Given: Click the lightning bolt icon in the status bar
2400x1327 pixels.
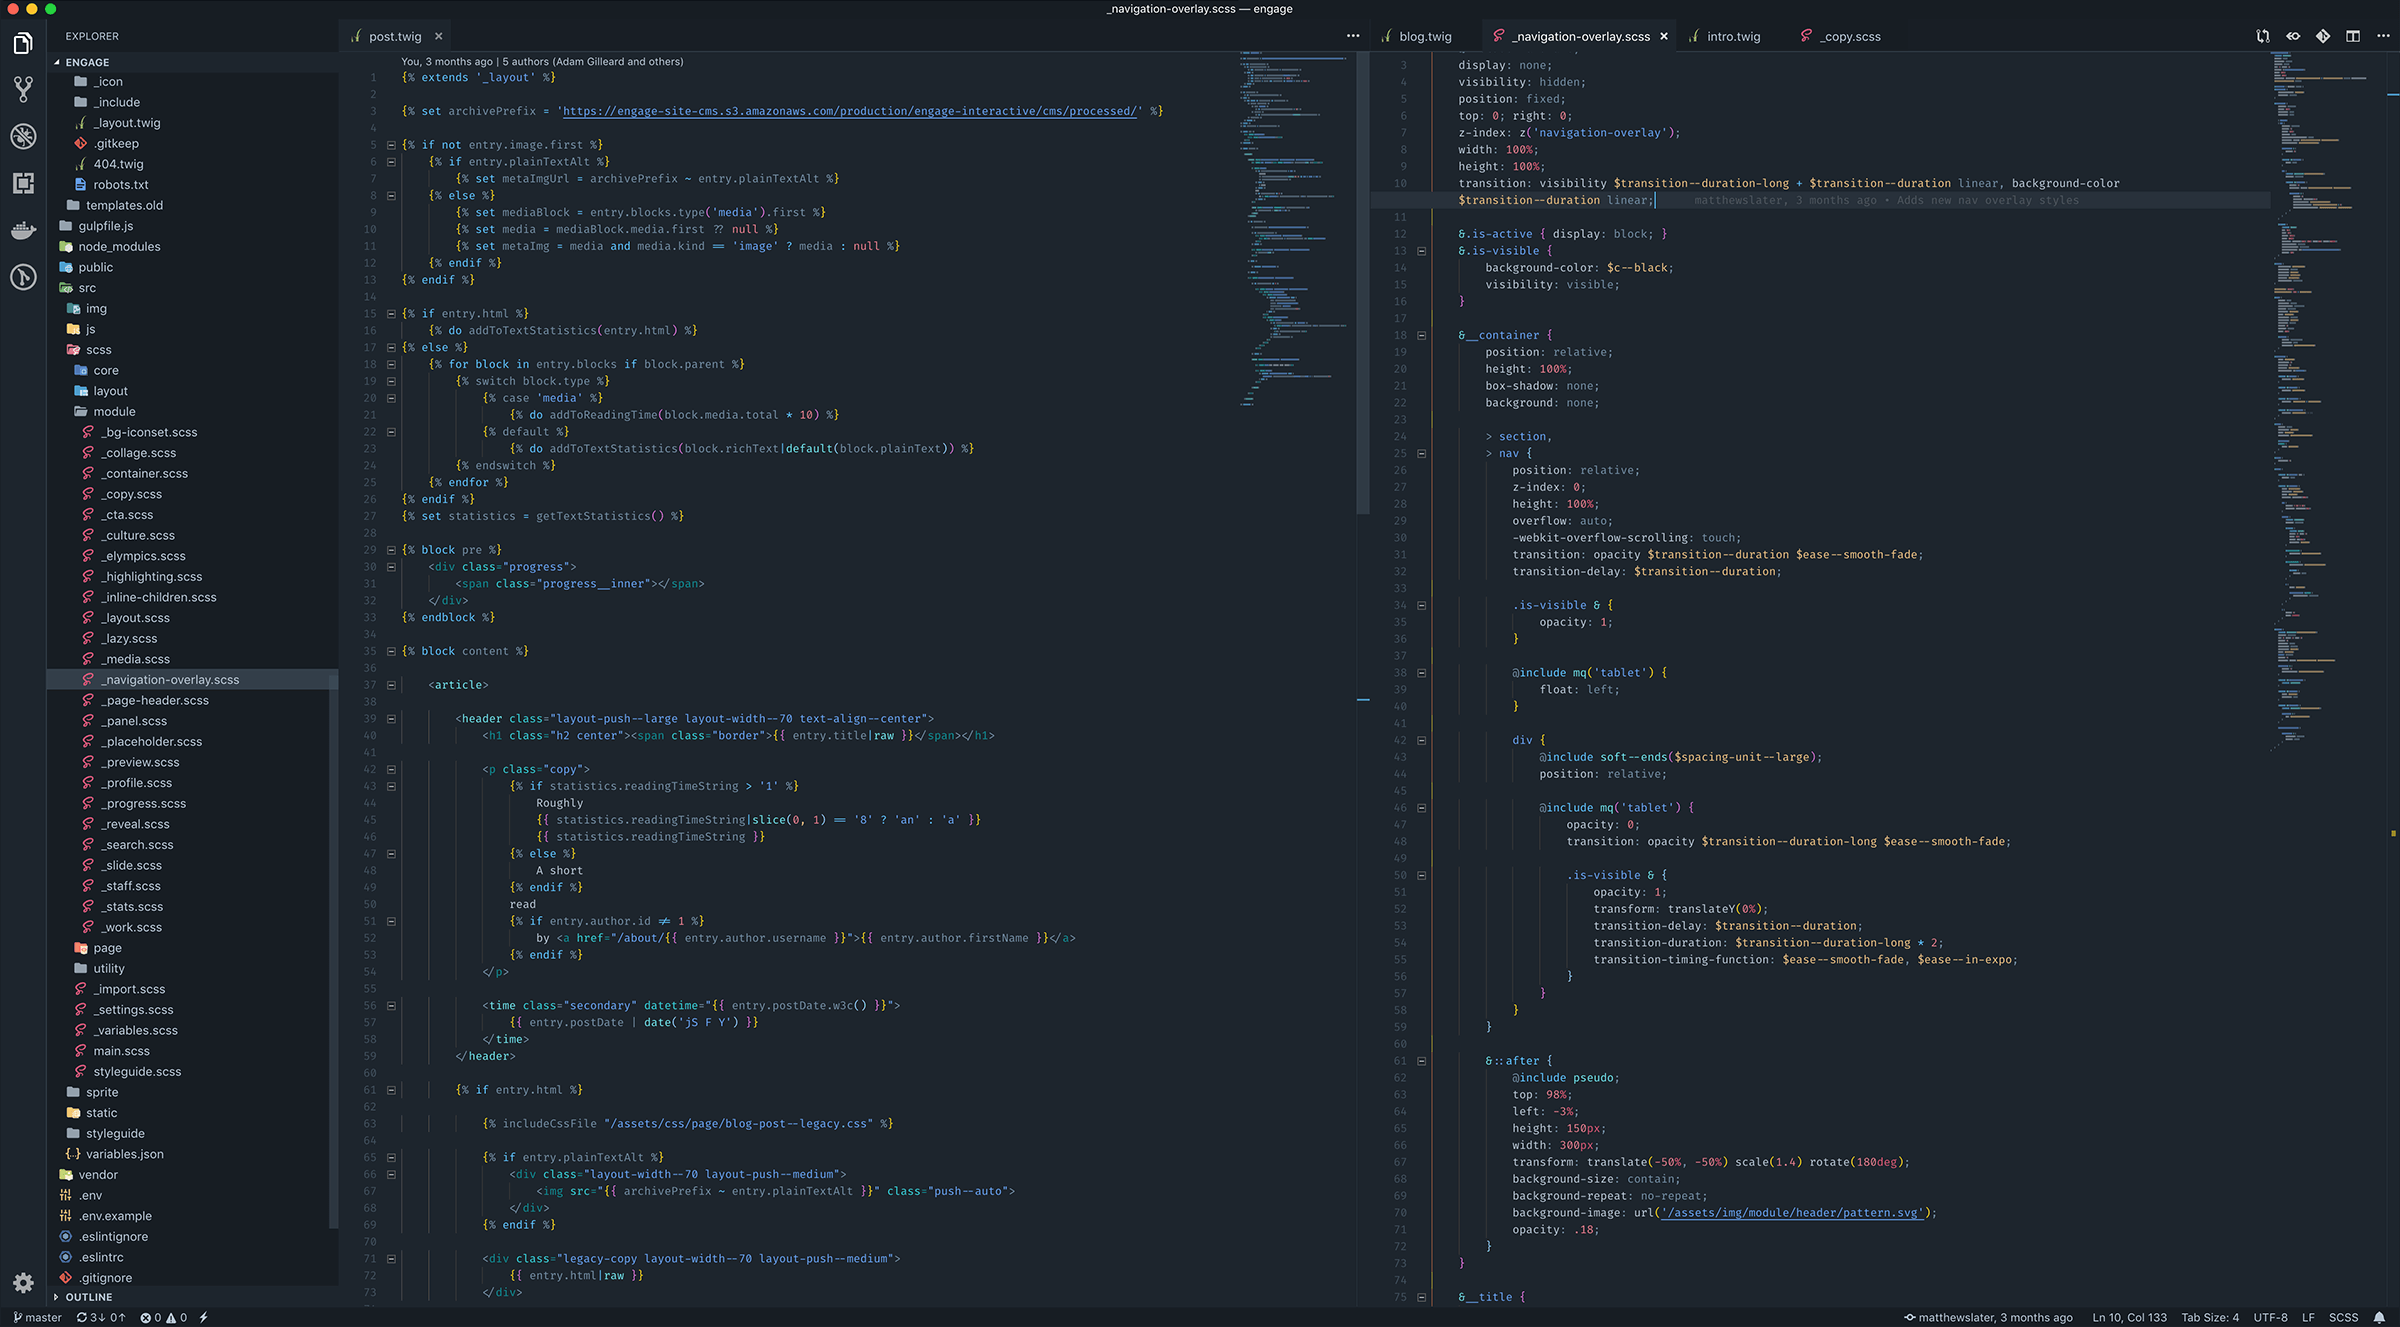Looking at the screenshot, I should tap(204, 1317).
